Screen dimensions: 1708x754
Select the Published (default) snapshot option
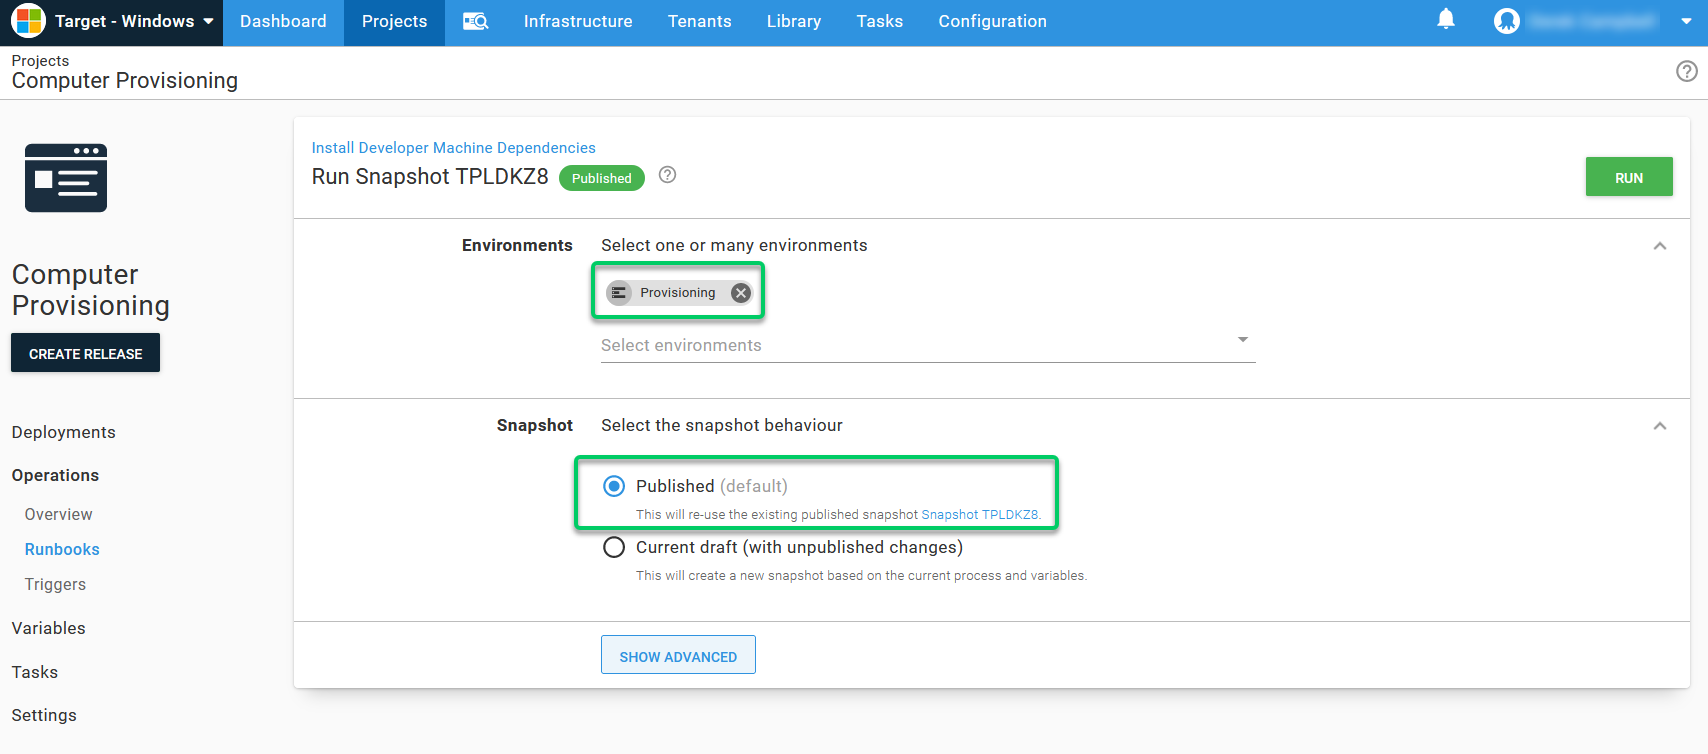point(614,486)
